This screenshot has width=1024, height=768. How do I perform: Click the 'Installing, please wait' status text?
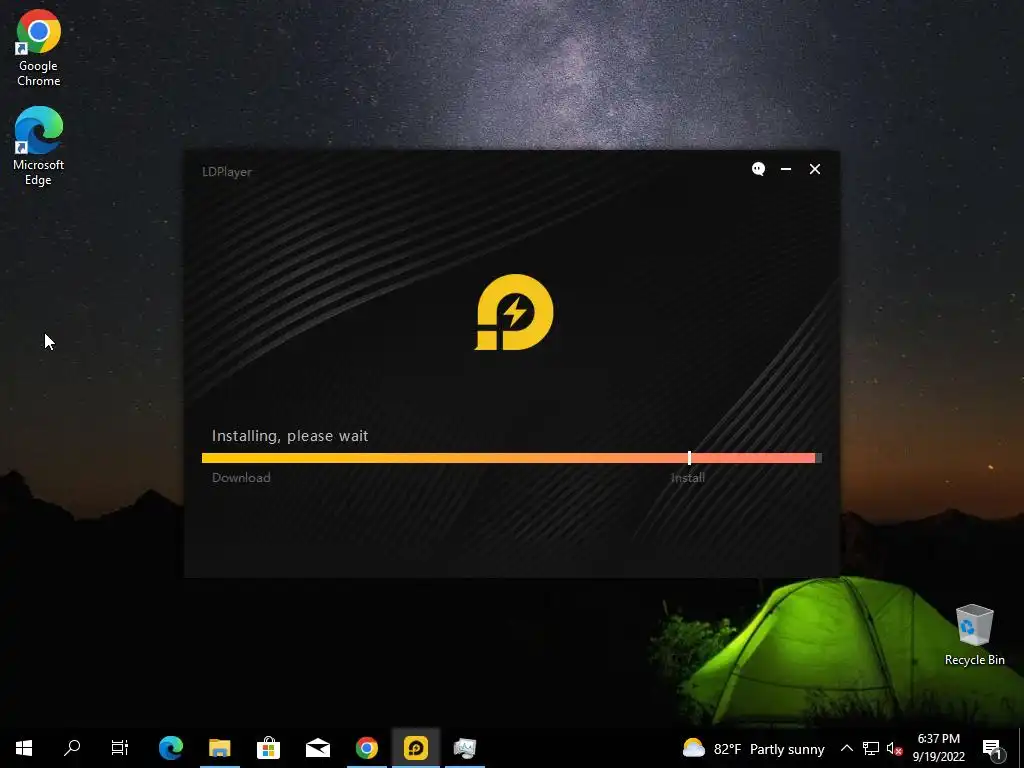point(290,436)
